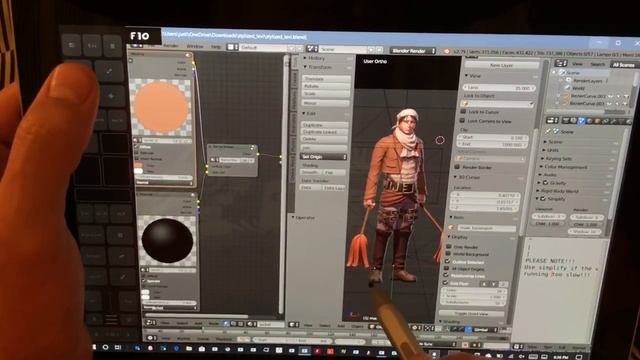
Task: Open the 3D viewport Select menu
Action: pyautogui.click(x=325, y=325)
